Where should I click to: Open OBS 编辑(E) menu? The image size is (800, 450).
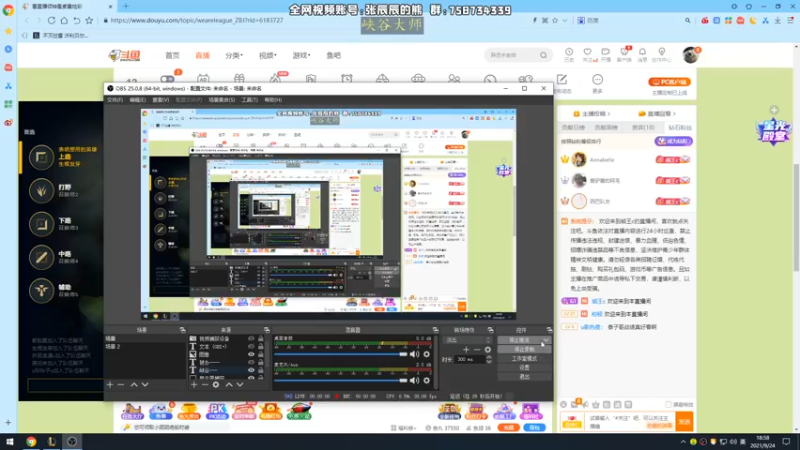137,100
